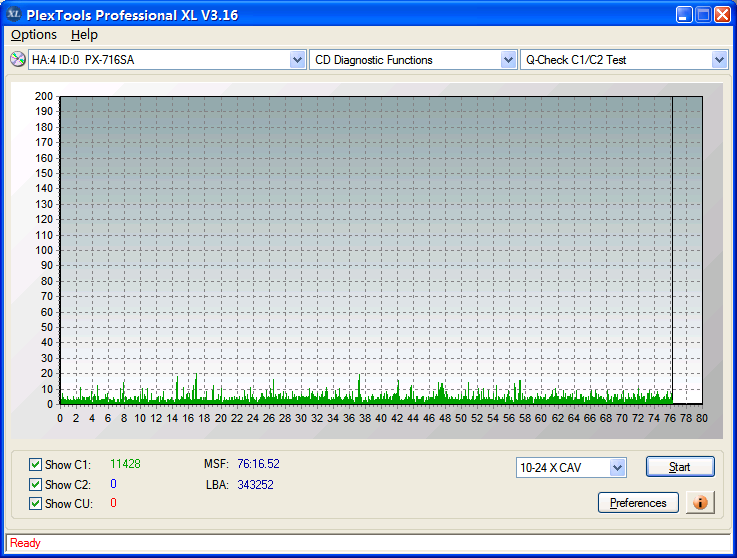
Task: Close the PlexTools Professional window
Action: [723, 15]
